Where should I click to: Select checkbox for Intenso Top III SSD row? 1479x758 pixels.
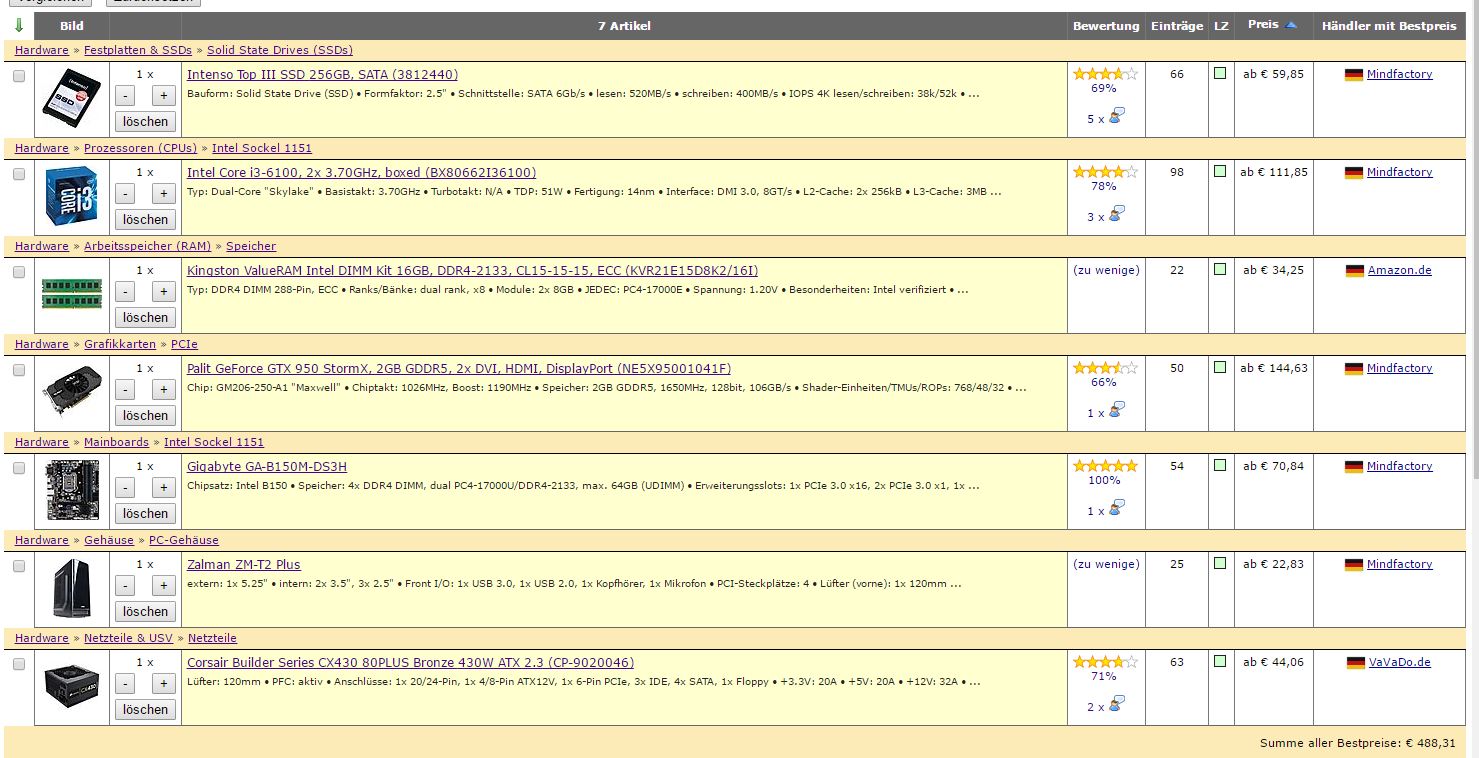[19, 75]
